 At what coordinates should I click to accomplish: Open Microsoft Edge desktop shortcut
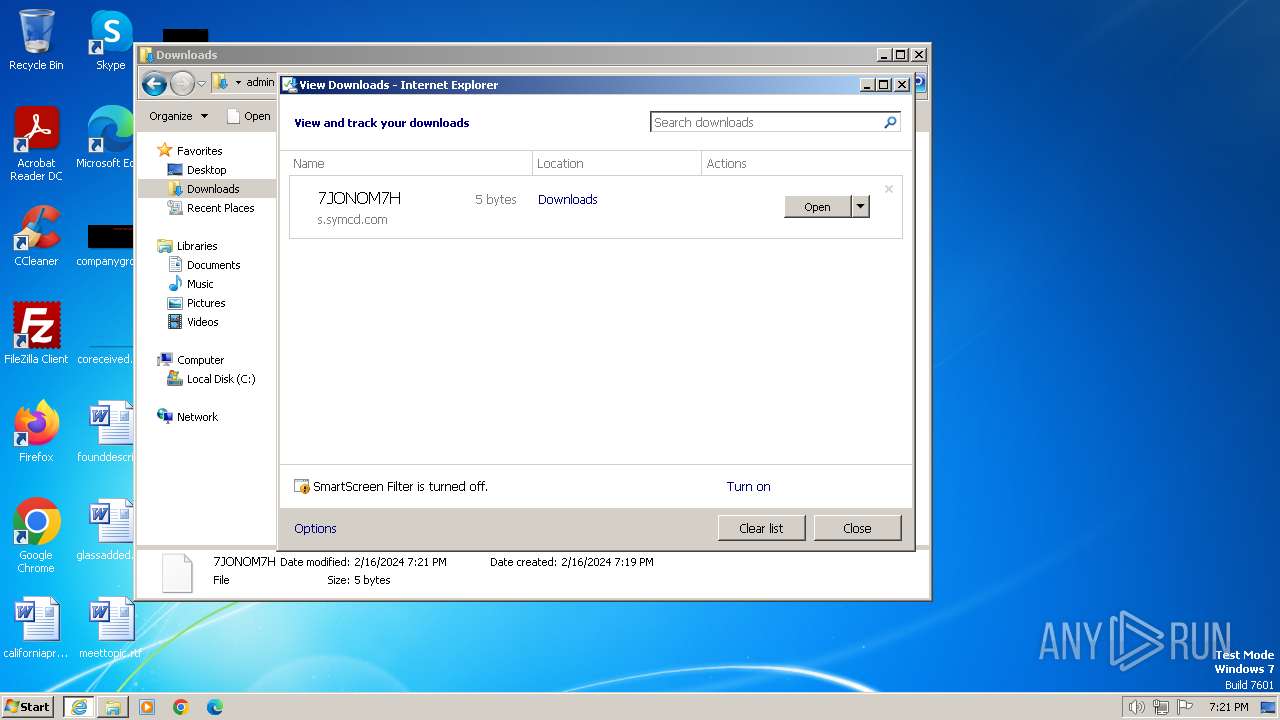108,137
